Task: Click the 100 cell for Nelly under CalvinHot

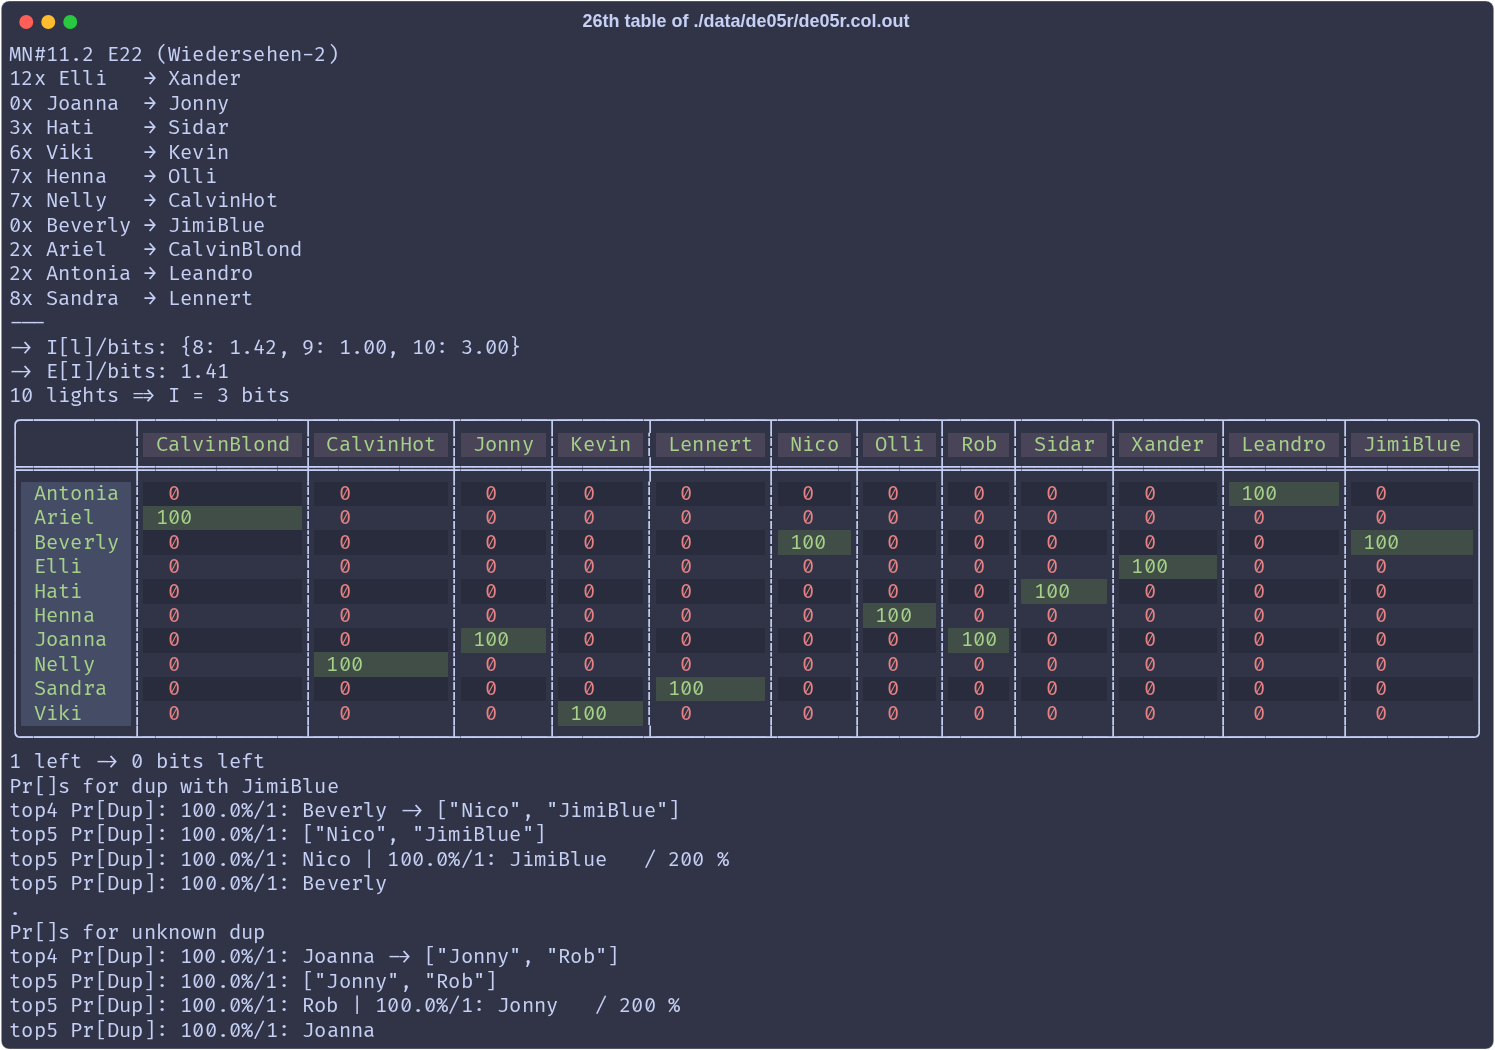Action: pyautogui.click(x=345, y=664)
